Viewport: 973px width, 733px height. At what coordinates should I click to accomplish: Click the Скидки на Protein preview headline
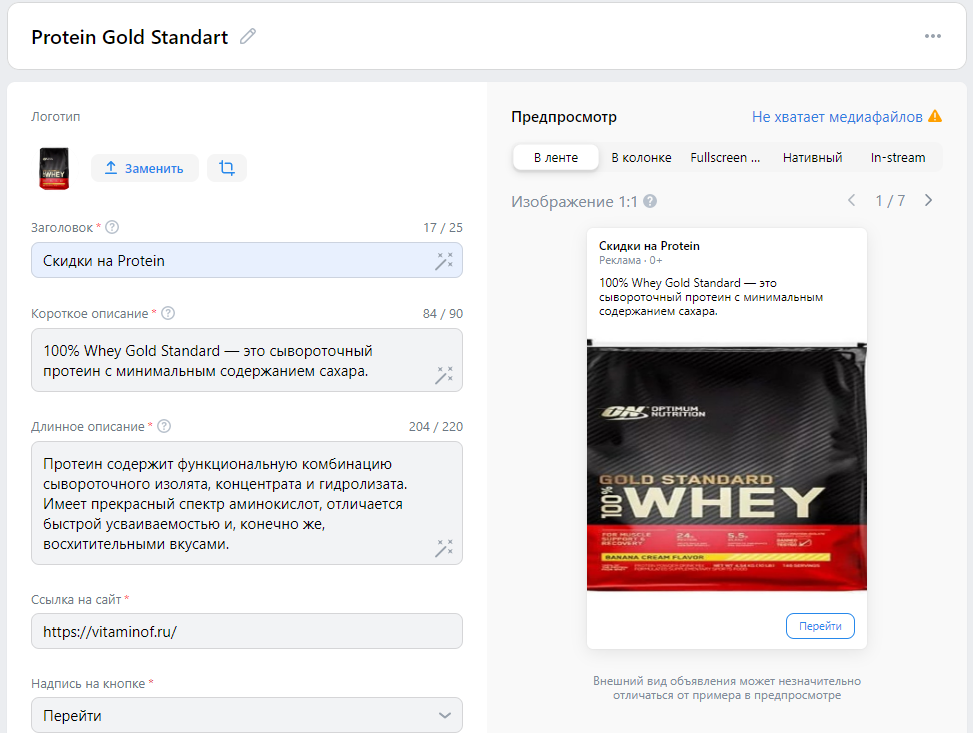649,246
